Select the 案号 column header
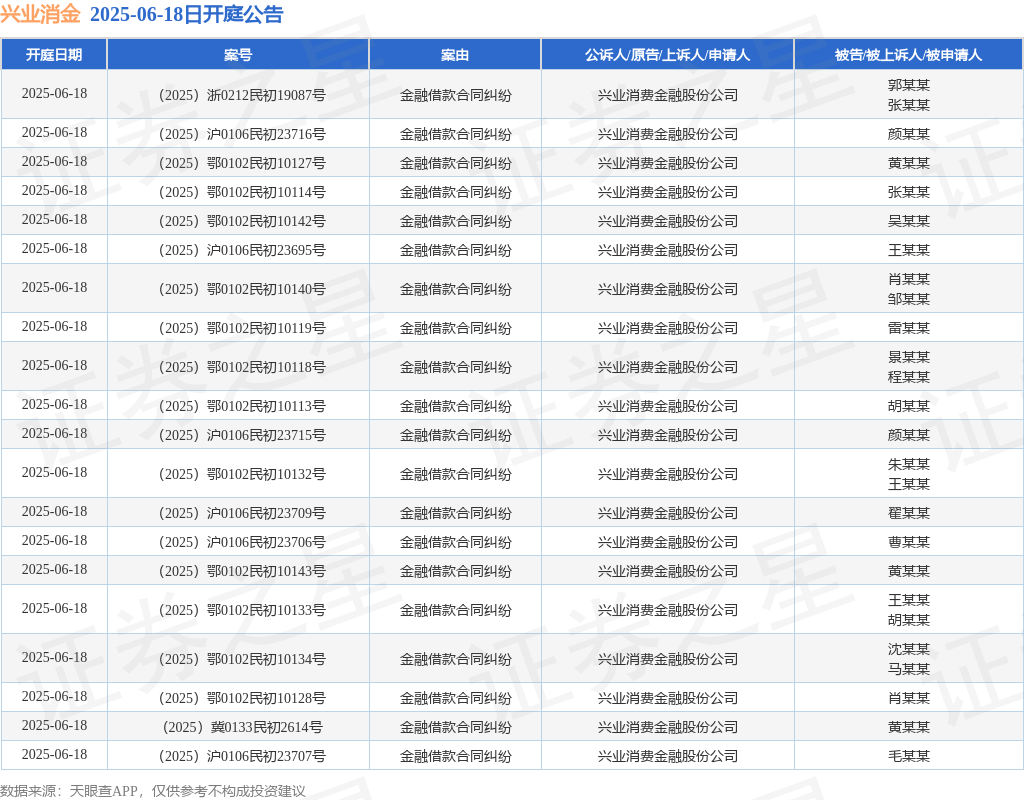This screenshot has height=800, width=1024. (x=238, y=55)
